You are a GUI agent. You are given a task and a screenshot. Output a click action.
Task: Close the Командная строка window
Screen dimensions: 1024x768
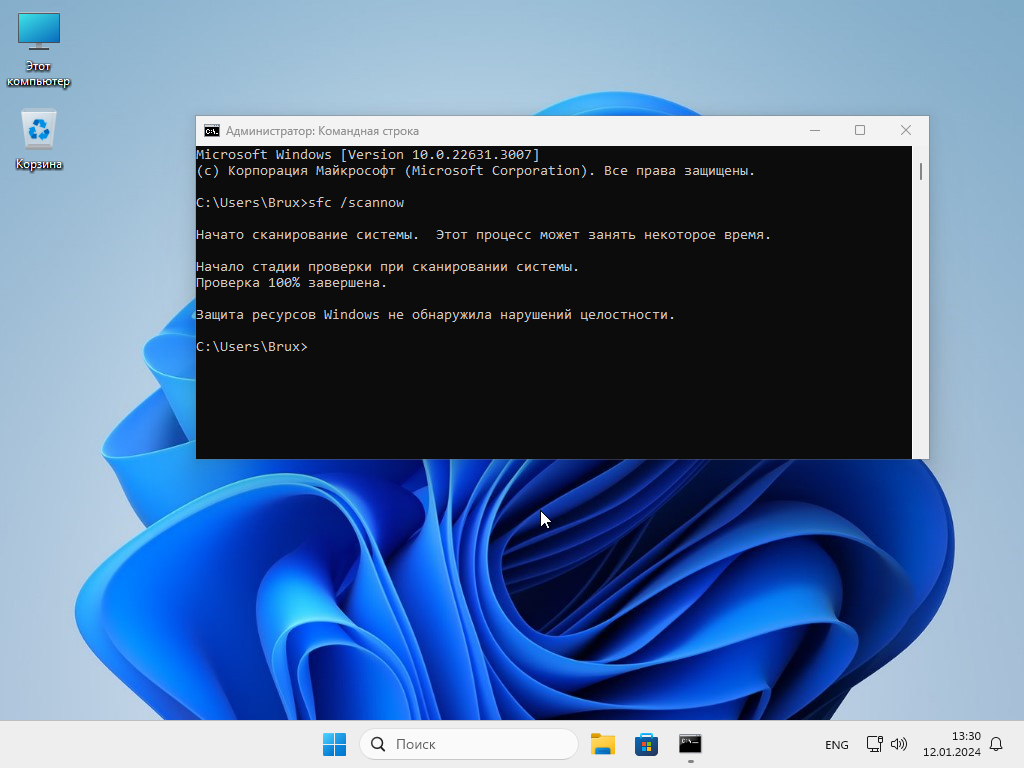point(906,131)
